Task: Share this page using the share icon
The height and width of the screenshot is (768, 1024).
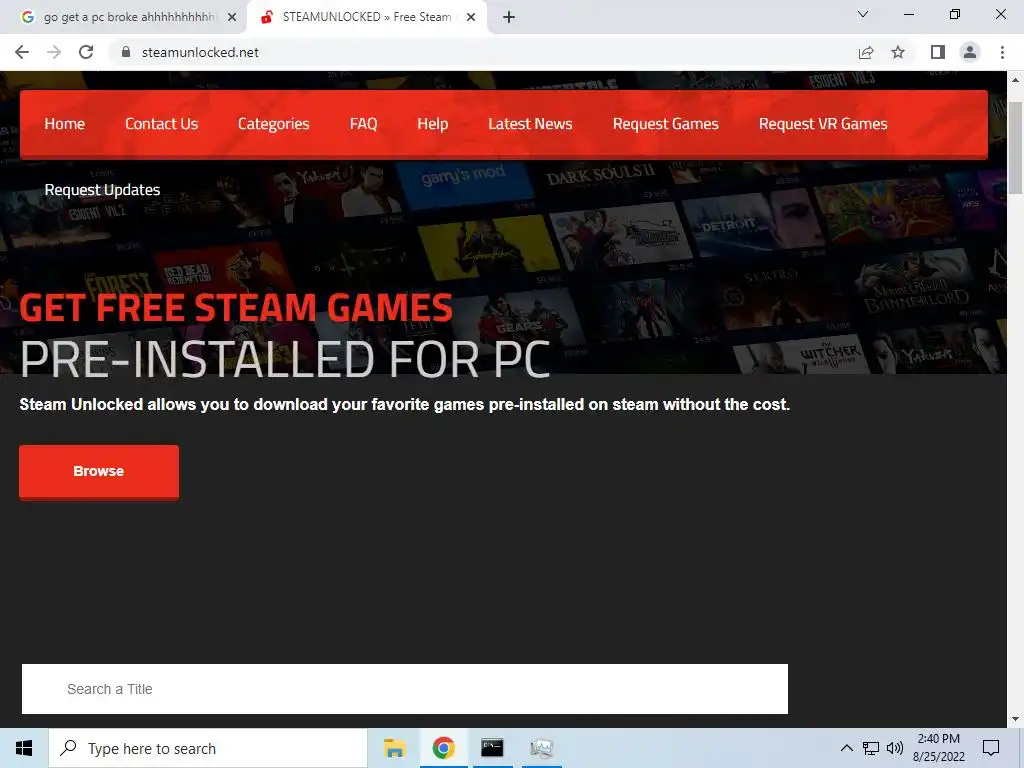Action: click(x=866, y=52)
